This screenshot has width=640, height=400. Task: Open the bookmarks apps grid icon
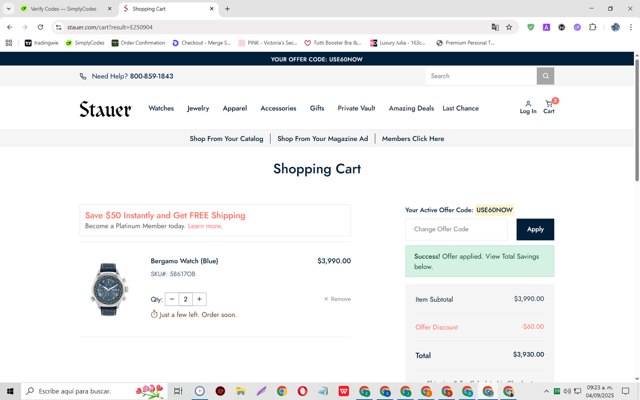pyautogui.click(x=9, y=43)
